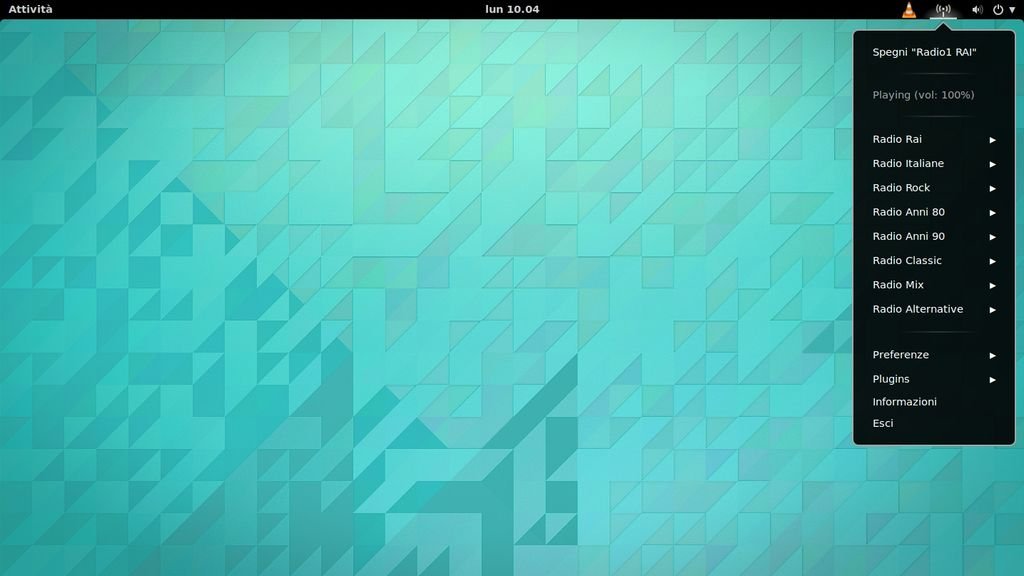Open the volume speaker indicator

pos(978,10)
